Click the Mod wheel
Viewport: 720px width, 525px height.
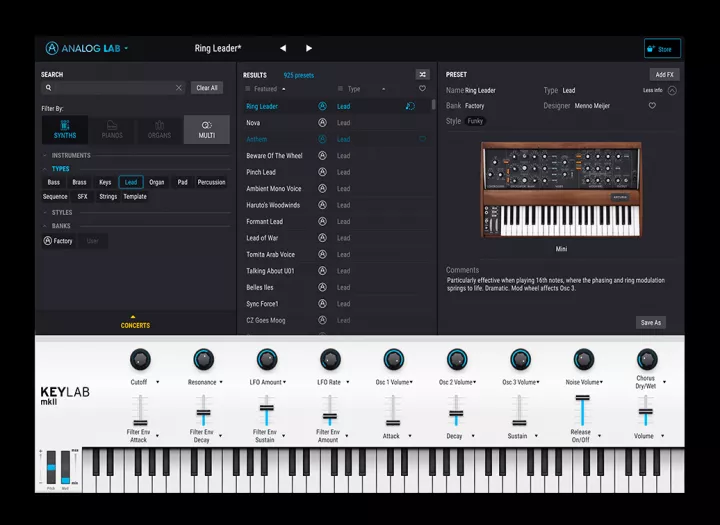tap(66, 467)
